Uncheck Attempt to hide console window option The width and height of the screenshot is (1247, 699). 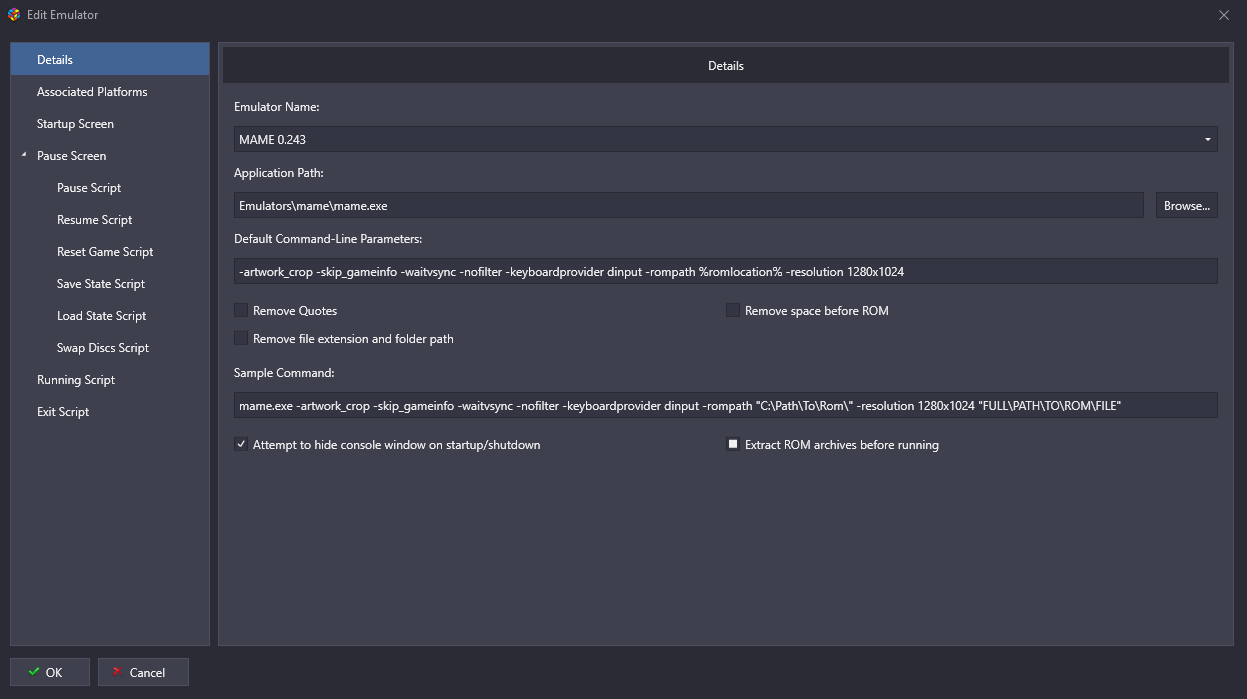tap(241, 445)
